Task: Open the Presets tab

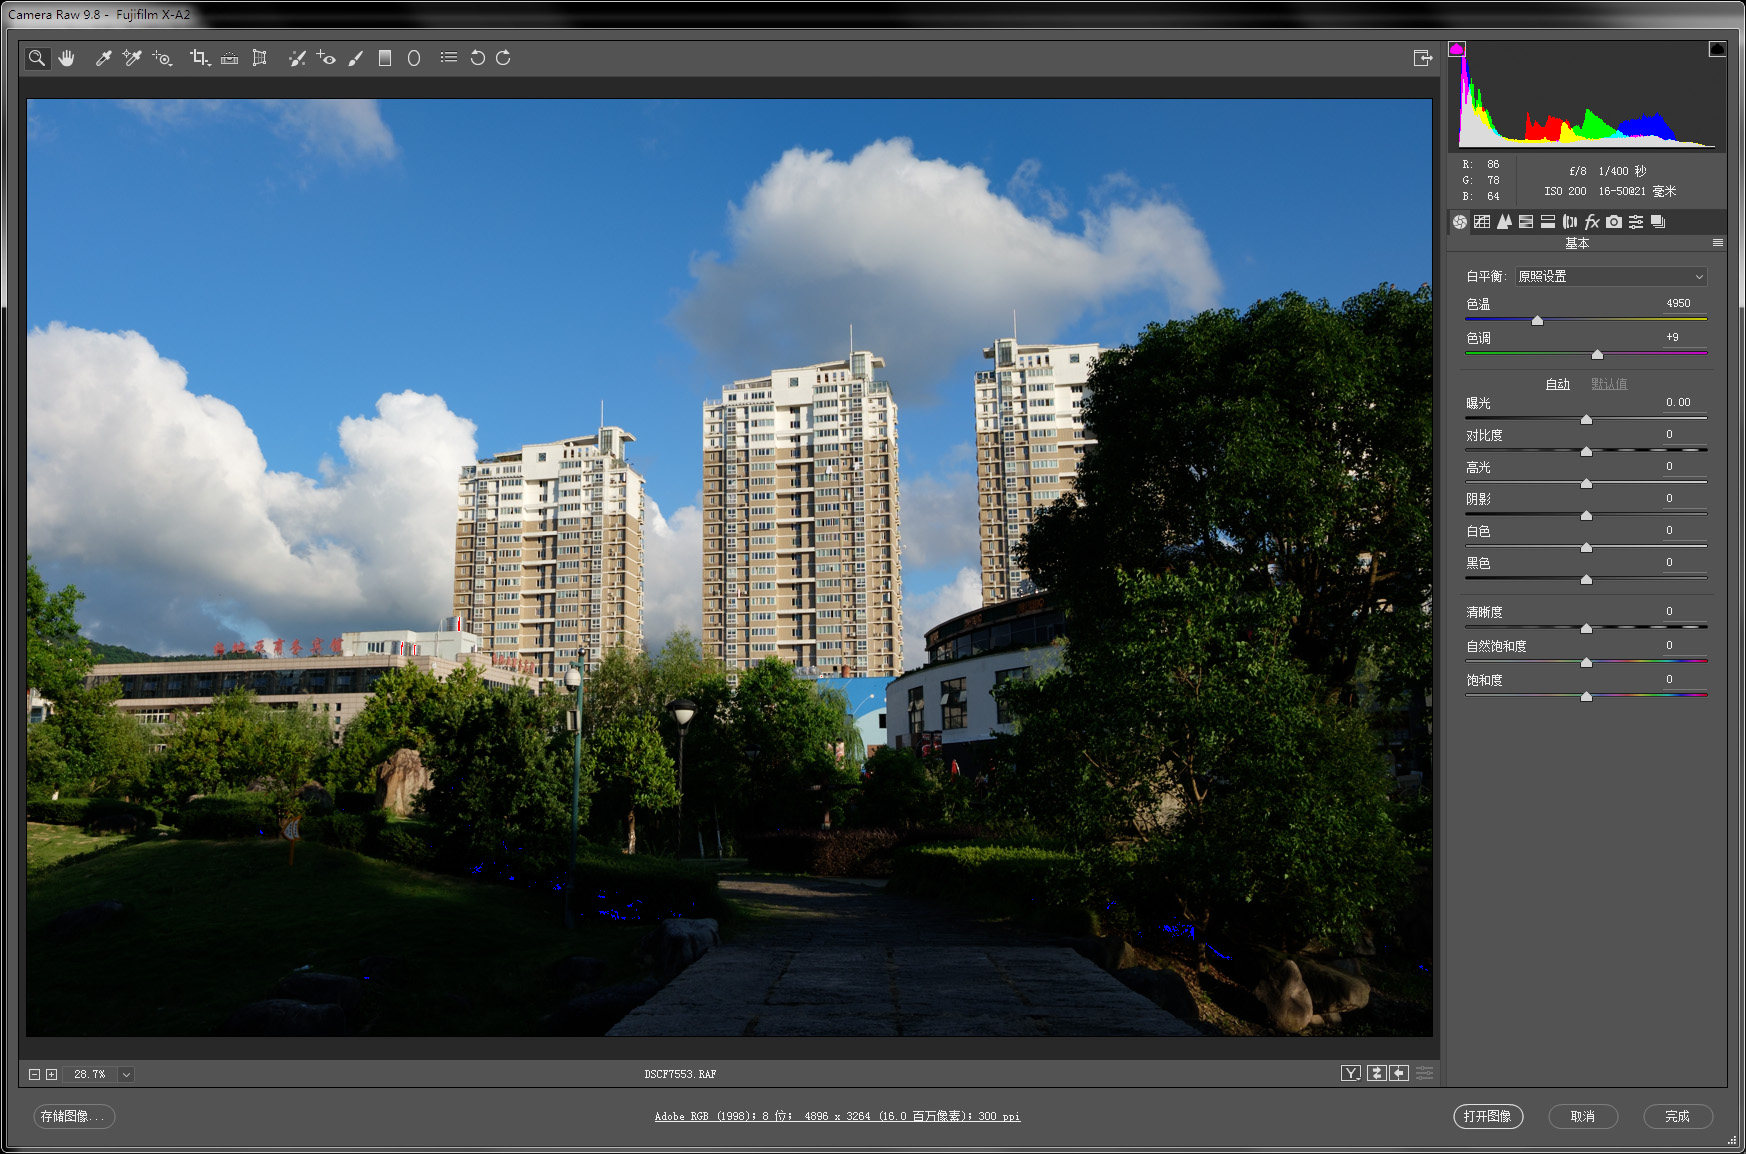Action: (x=1636, y=222)
